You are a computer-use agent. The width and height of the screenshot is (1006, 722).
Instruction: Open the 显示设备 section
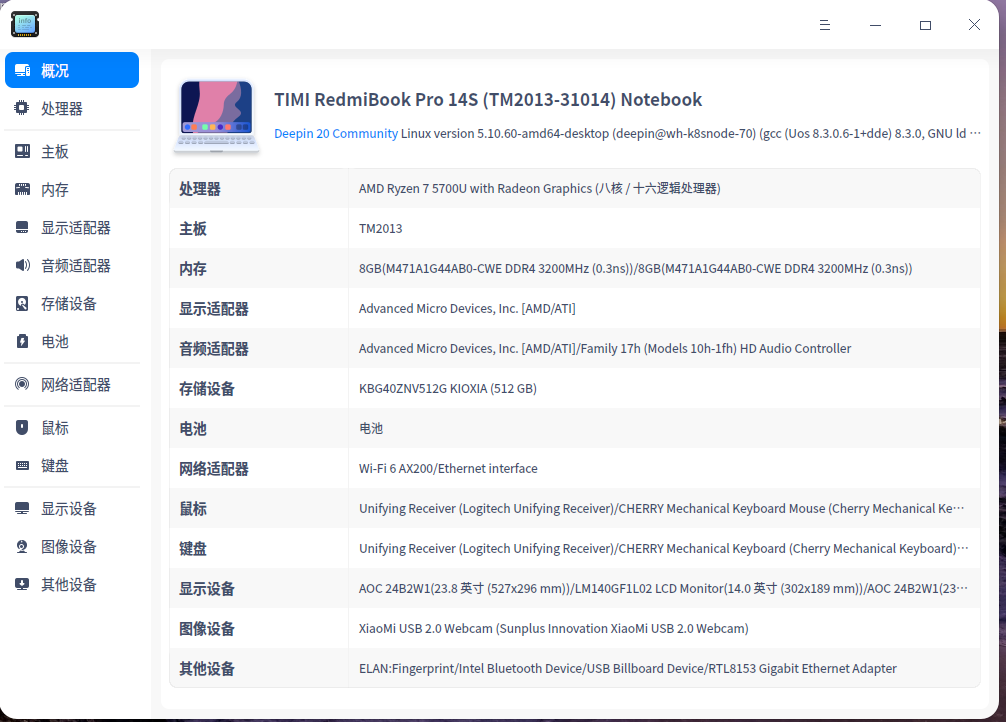[x=60, y=508]
